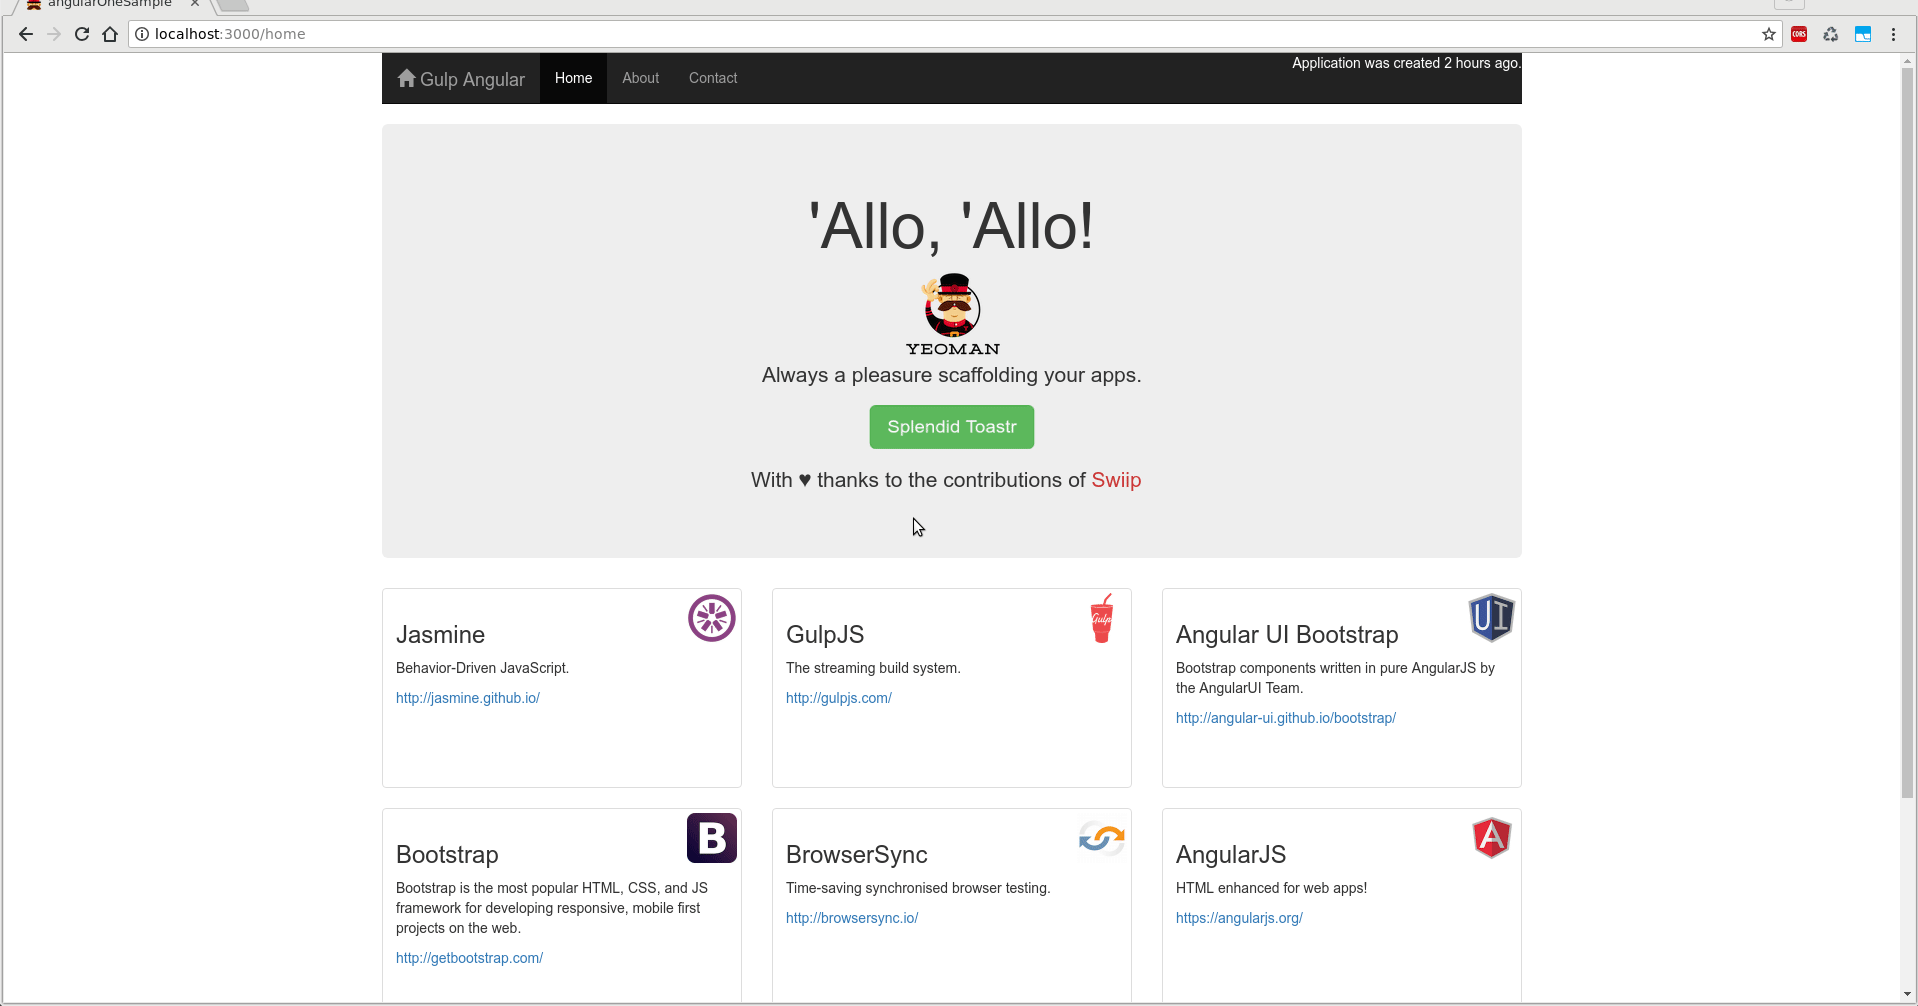
Task: Click the scrollbar down arrow
Action: (1908, 994)
